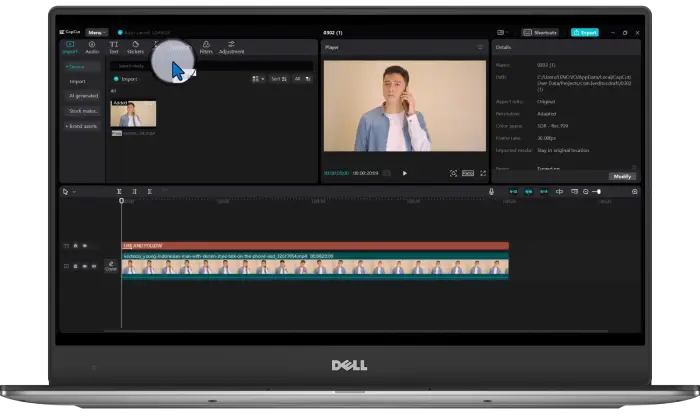Click the timeline zoom out icon
700x417 pixels.
point(586,192)
